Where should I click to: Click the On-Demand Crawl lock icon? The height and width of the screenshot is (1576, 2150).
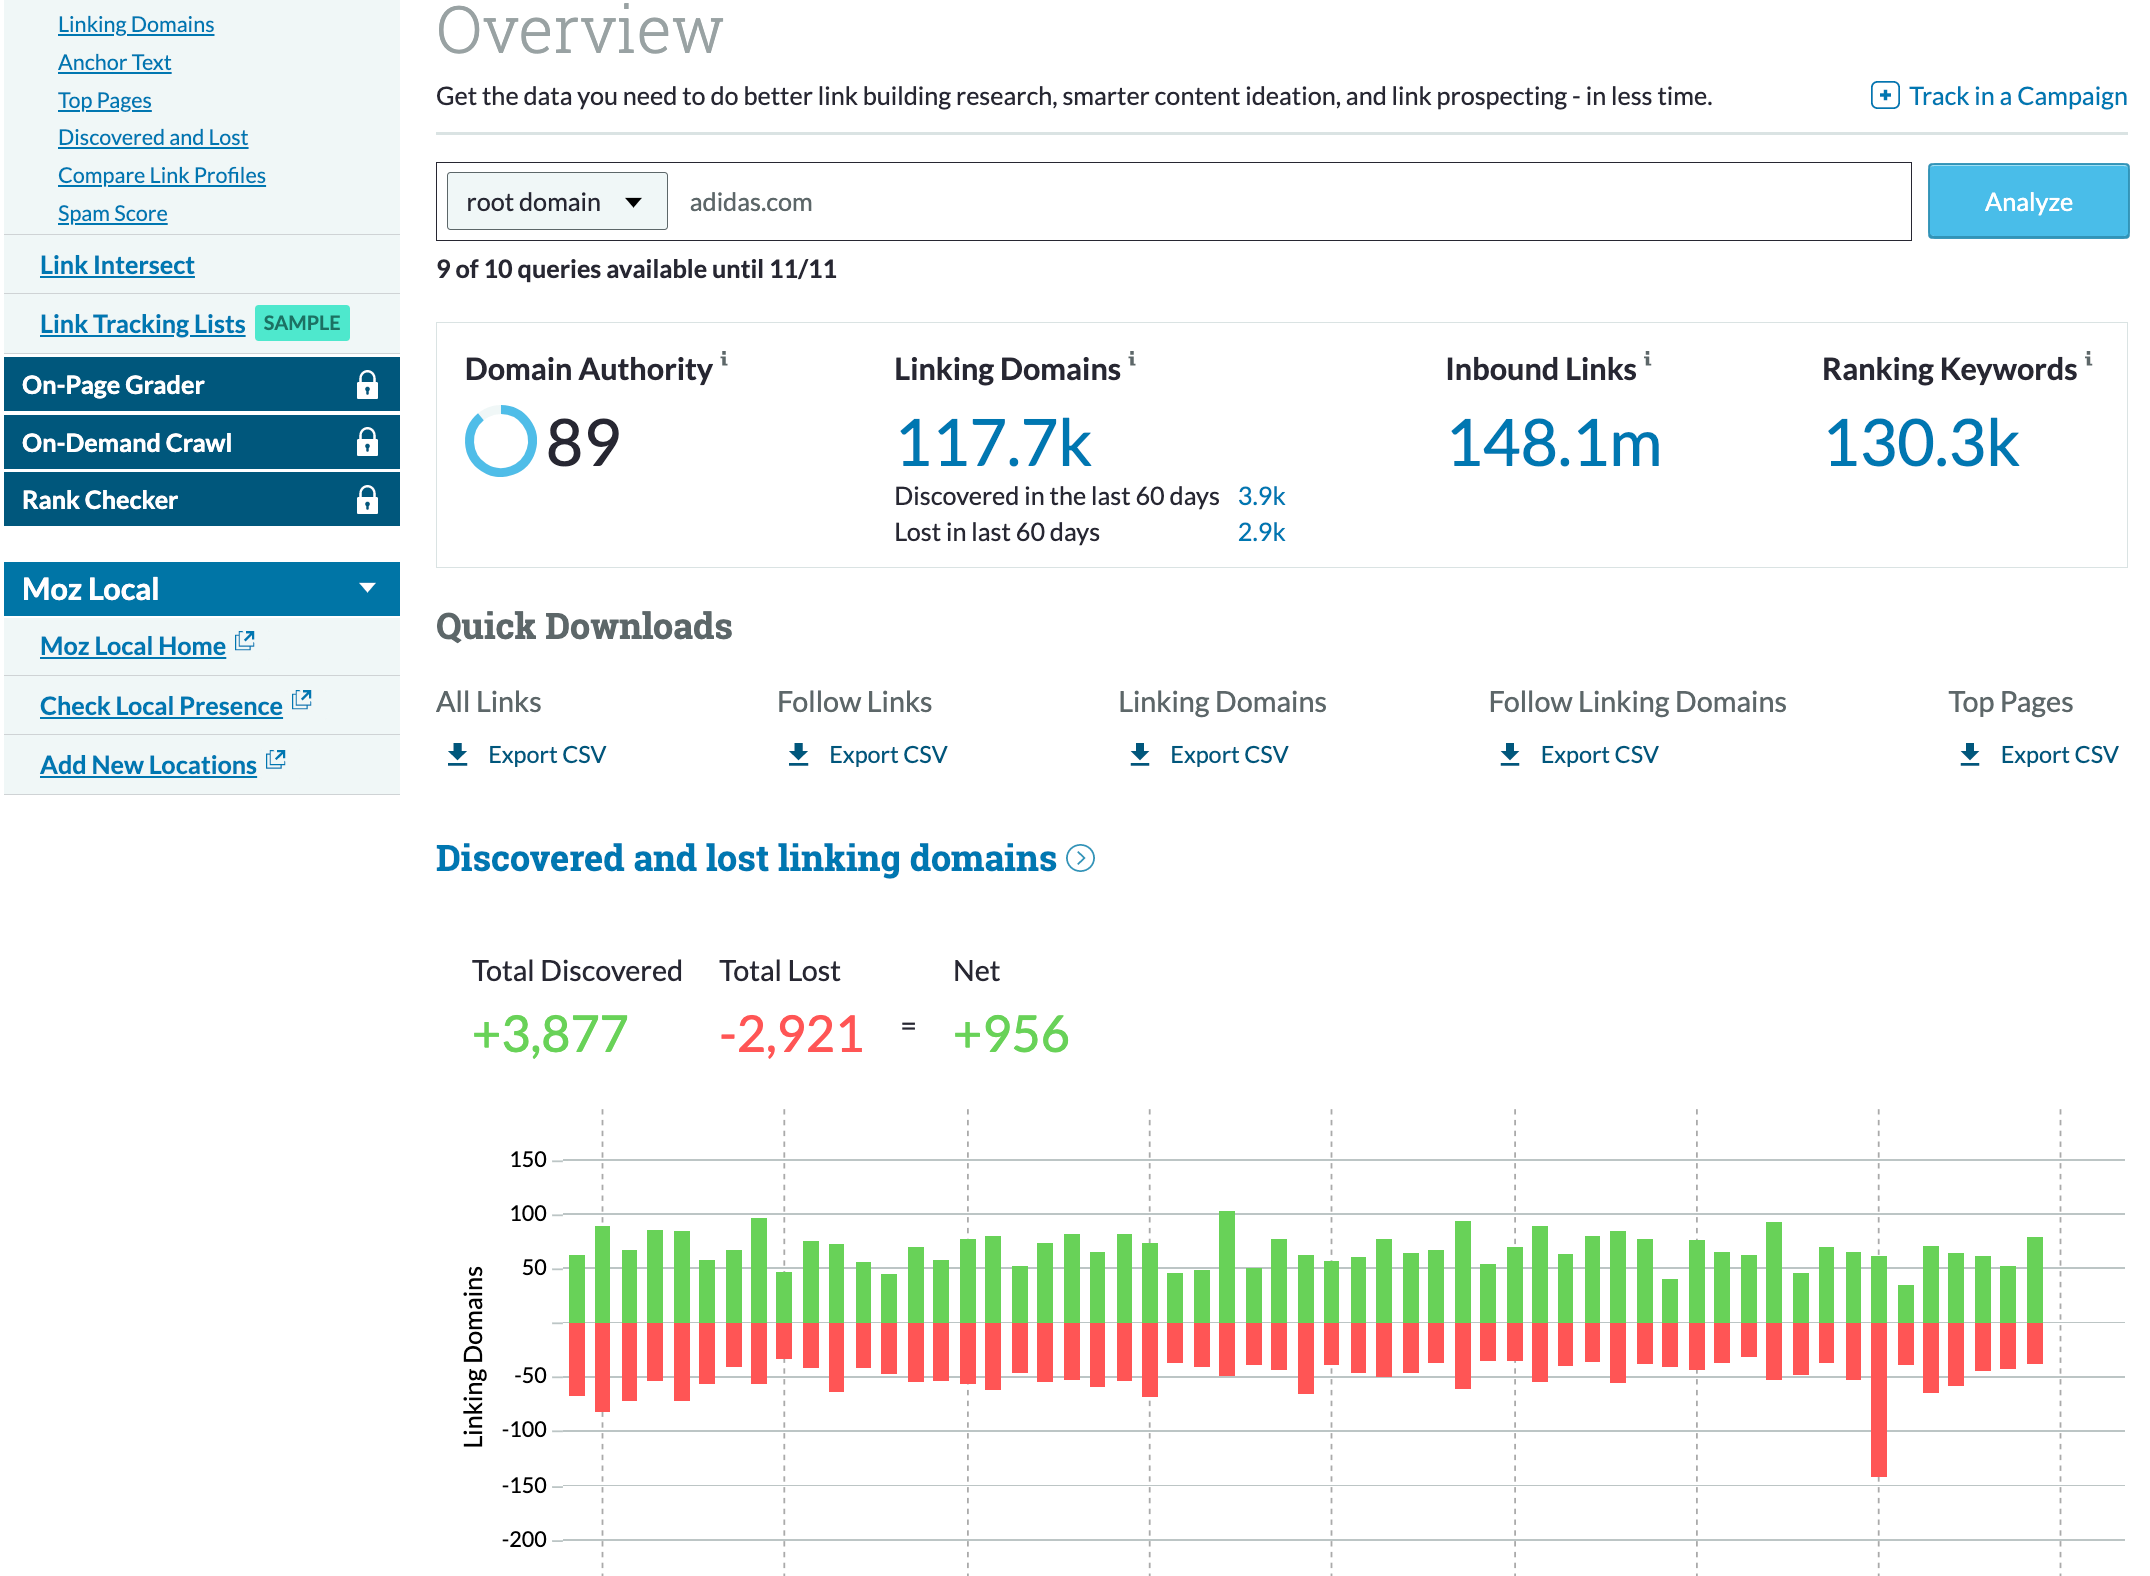pos(367,442)
